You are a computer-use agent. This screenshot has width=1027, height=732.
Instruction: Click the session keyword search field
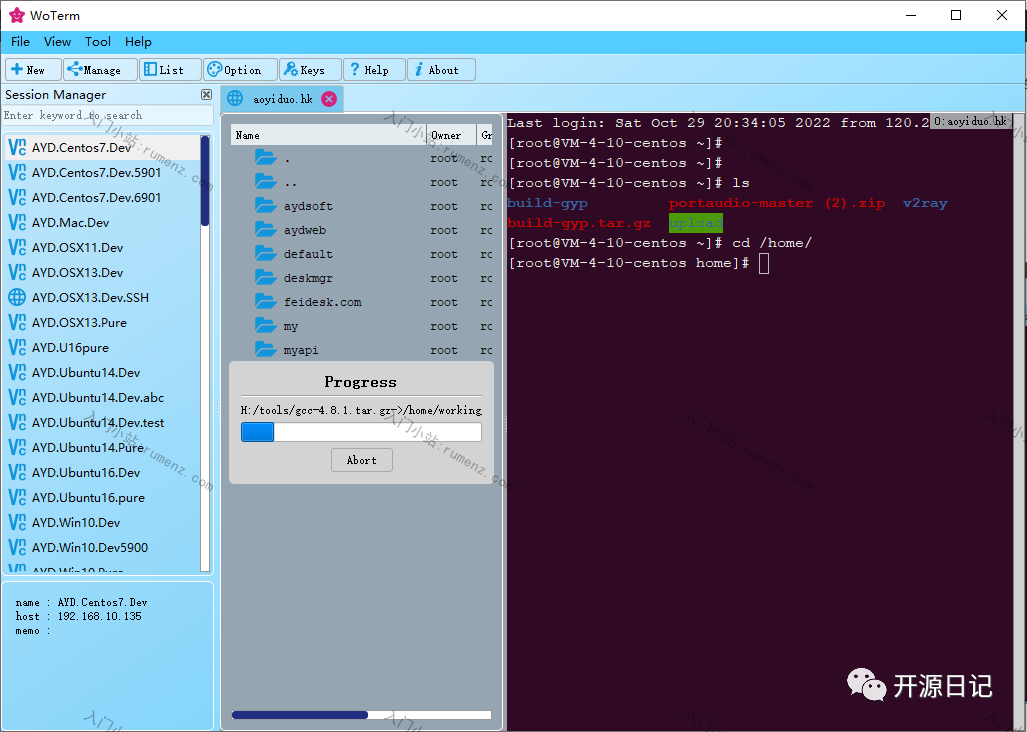(108, 115)
